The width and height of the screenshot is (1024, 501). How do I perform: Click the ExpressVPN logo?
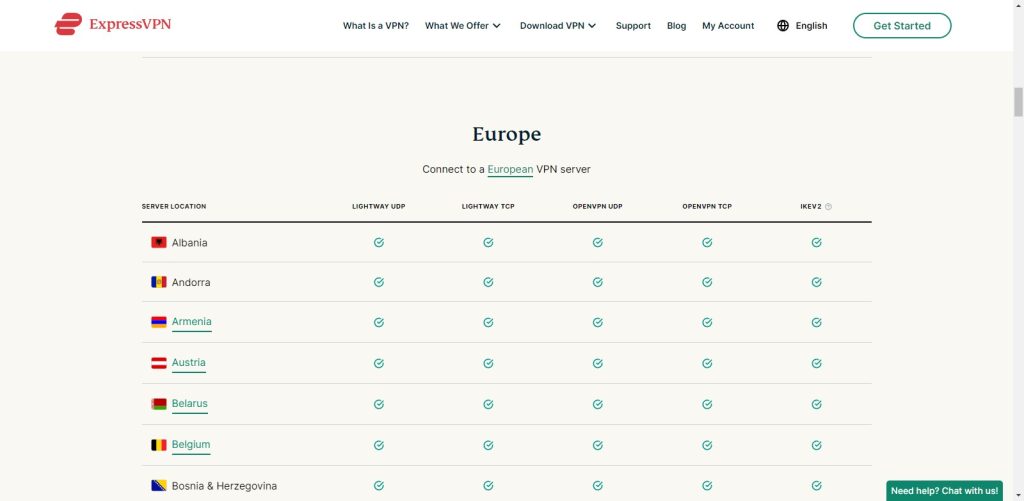(113, 25)
